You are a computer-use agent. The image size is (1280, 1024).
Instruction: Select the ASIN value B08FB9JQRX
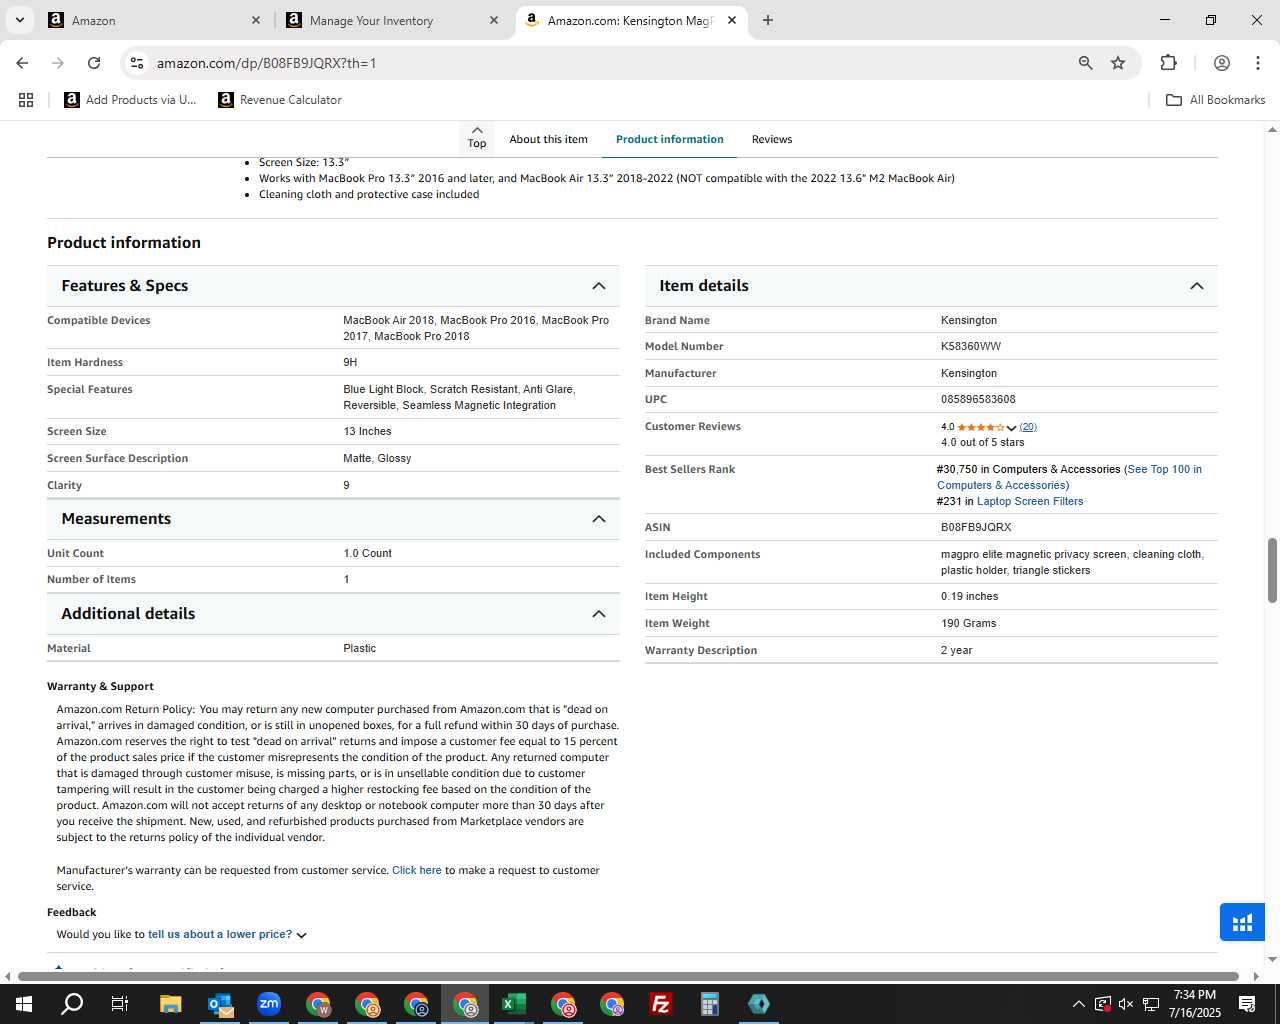click(976, 527)
